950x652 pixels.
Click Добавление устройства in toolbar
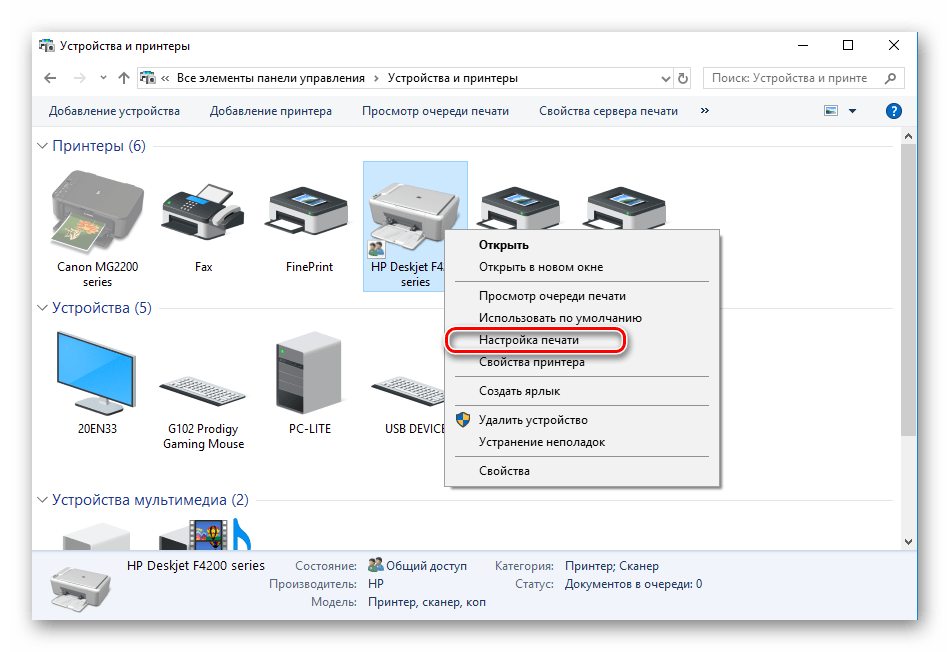pyautogui.click(x=114, y=111)
